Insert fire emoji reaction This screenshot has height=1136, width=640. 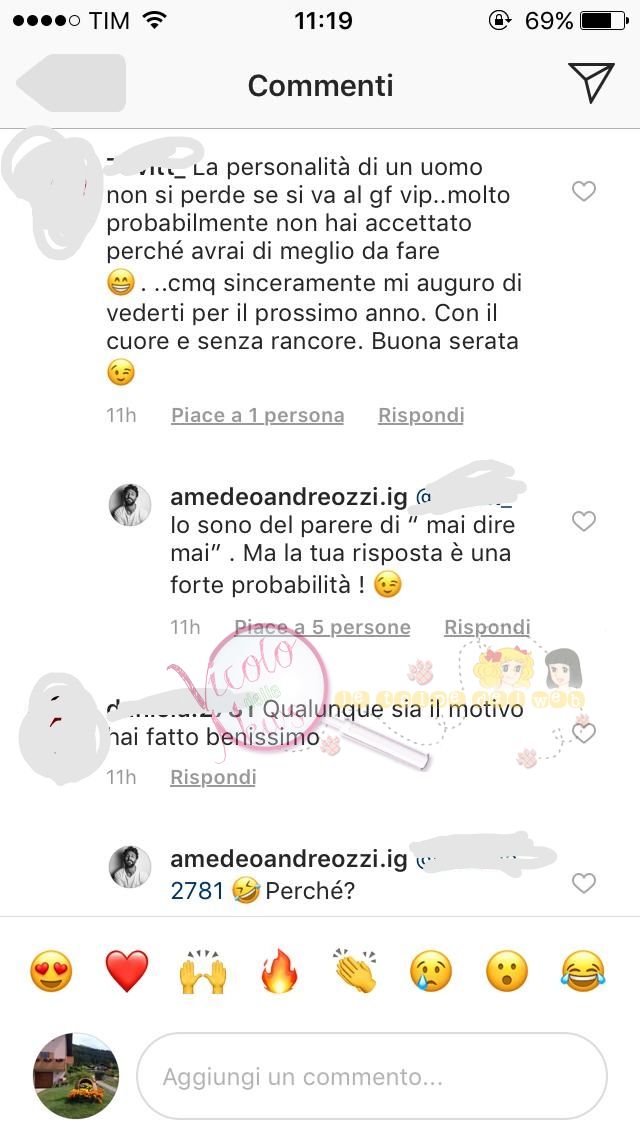[280, 971]
